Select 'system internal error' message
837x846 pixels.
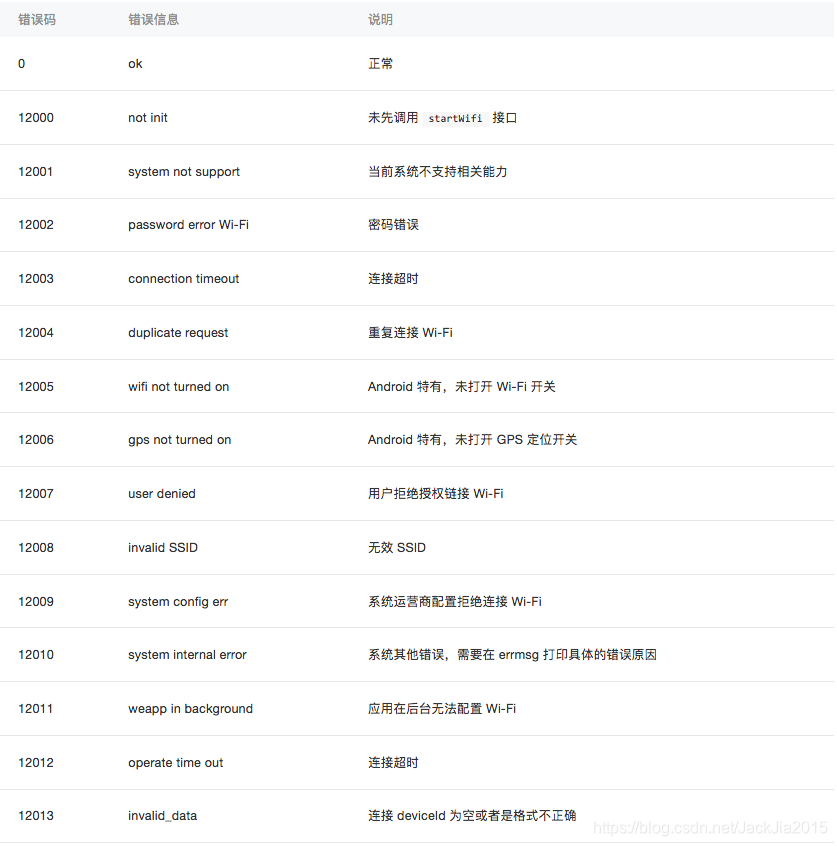tap(187, 654)
